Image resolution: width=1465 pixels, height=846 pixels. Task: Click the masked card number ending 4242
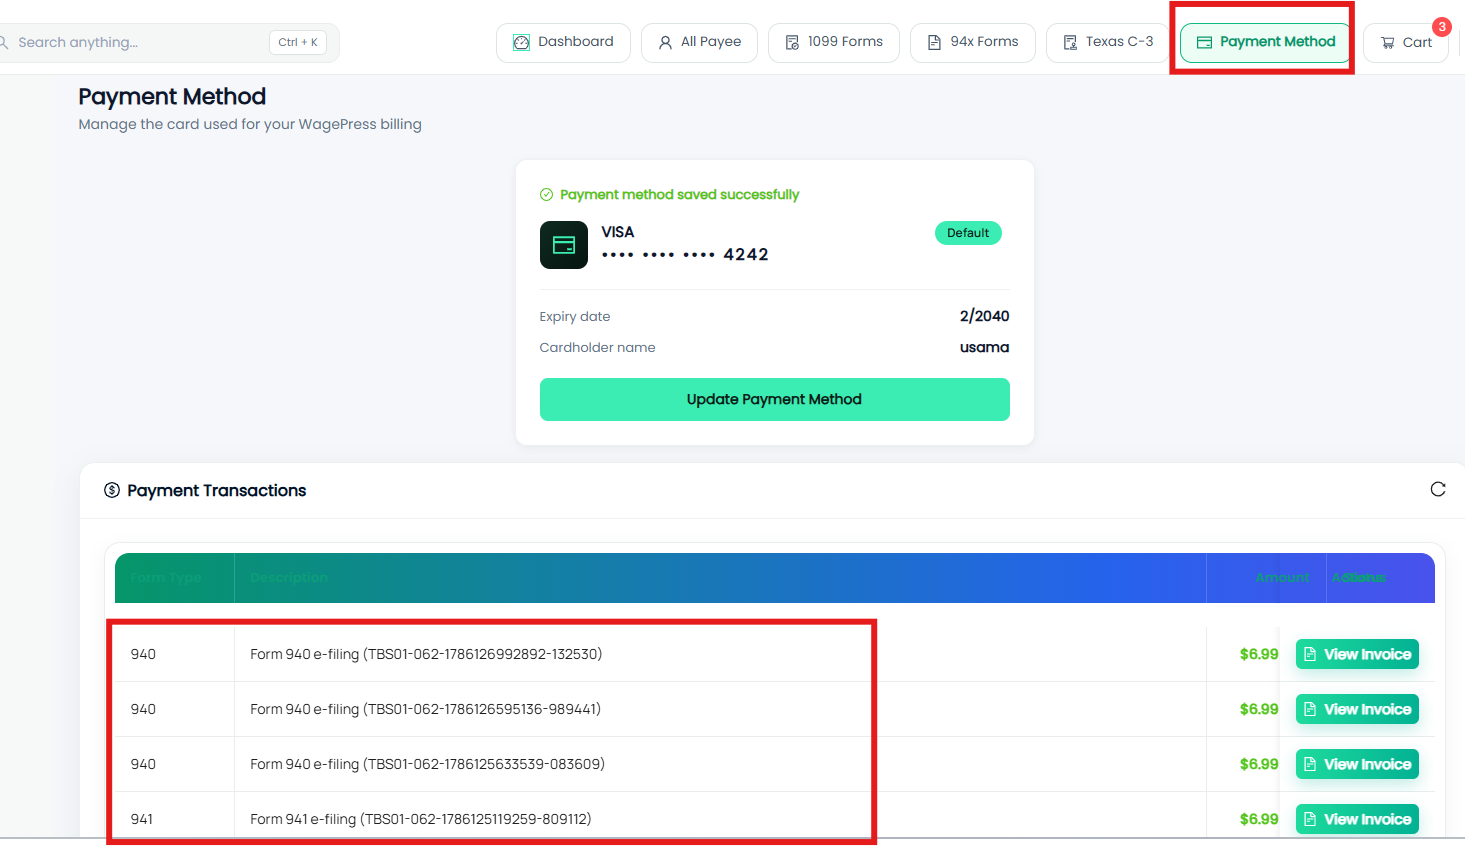[x=685, y=255]
